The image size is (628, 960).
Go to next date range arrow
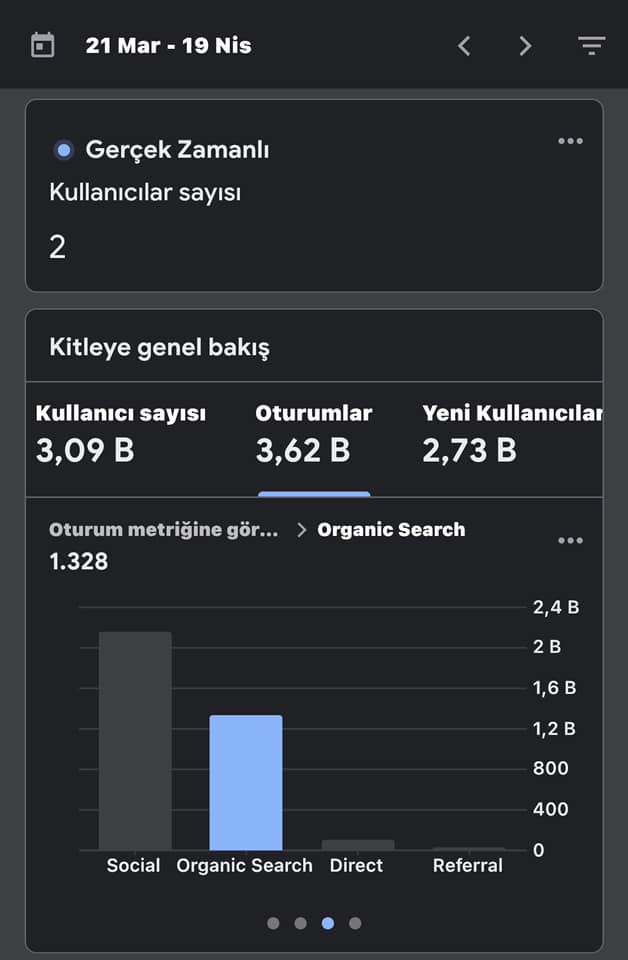coord(525,45)
